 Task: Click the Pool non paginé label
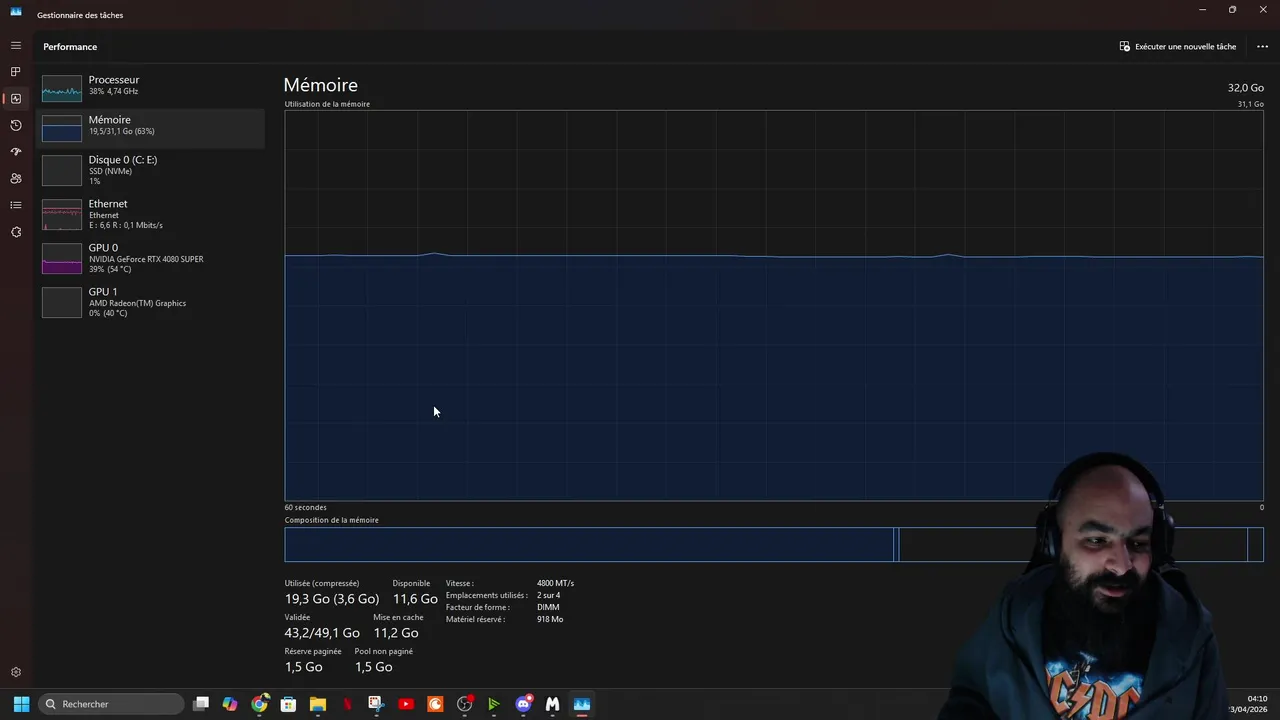[x=384, y=651]
